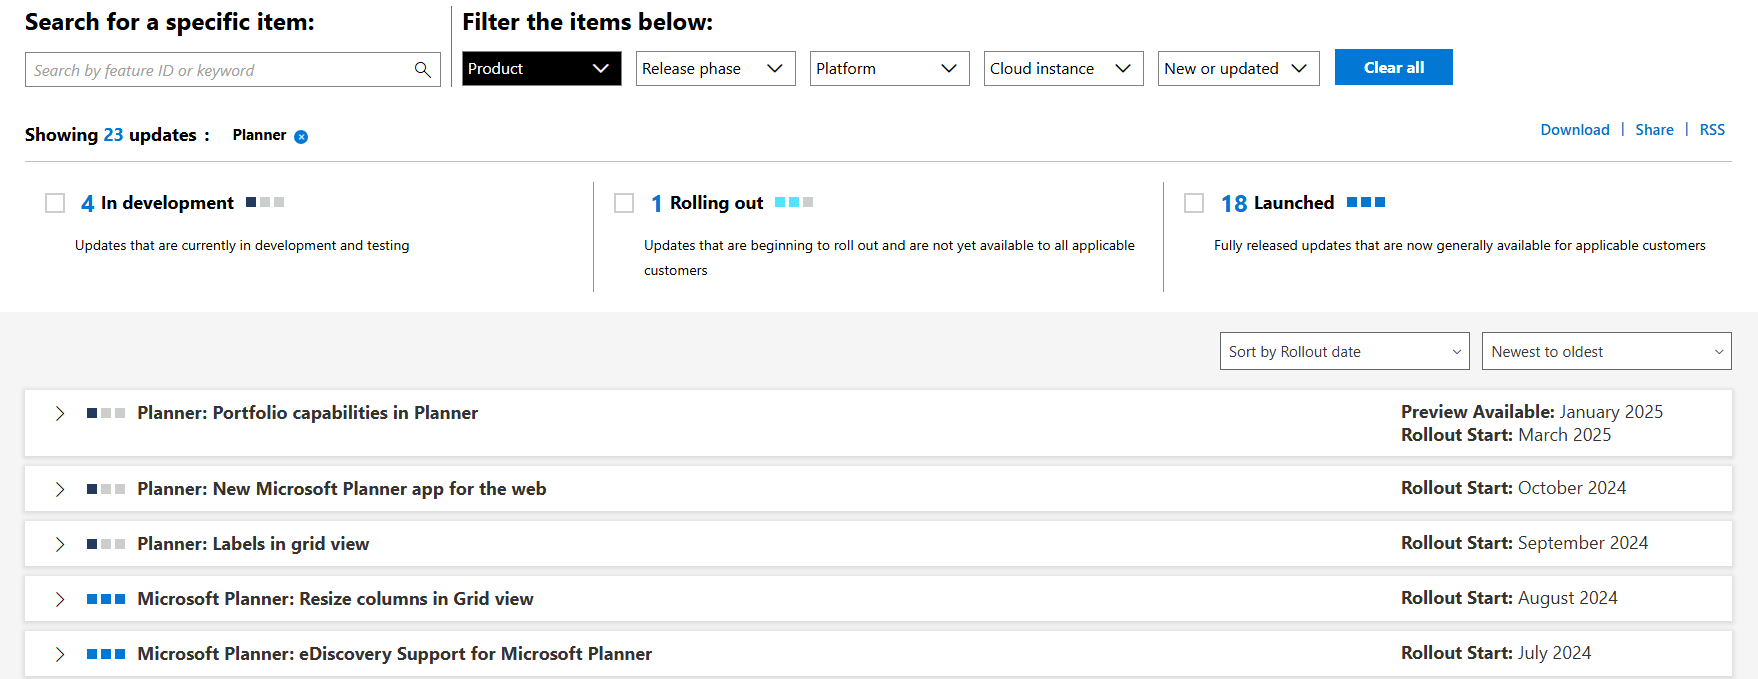Open the Sort by Rollout date dropdown
This screenshot has height=679, width=1758.
[1344, 351]
